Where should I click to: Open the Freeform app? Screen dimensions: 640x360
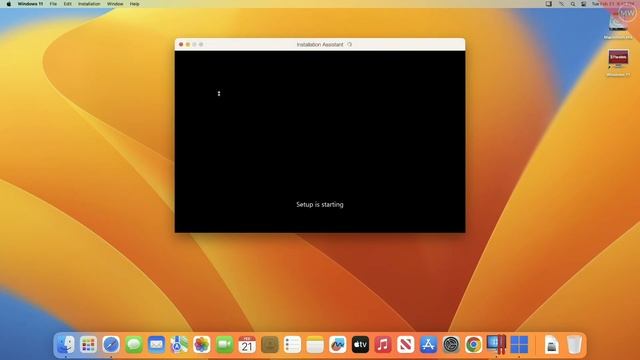tap(338, 345)
